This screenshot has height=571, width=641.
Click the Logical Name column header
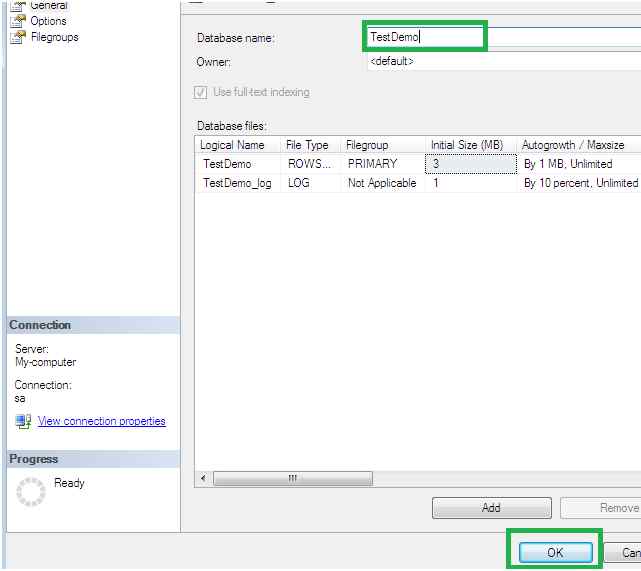pyautogui.click(x=238, y=145)
